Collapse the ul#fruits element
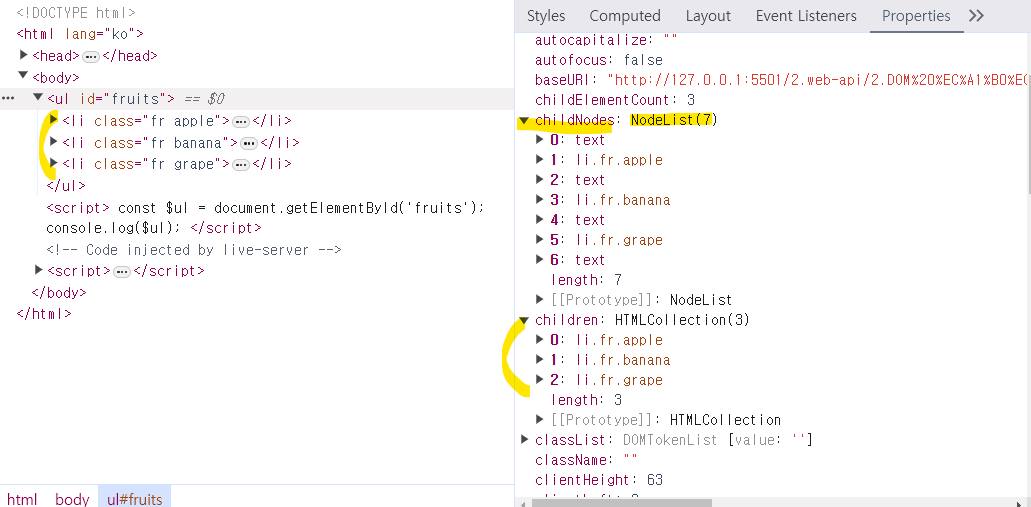Screen dimensions: 1031x507 pyautogui.click(x=38, y=97)
